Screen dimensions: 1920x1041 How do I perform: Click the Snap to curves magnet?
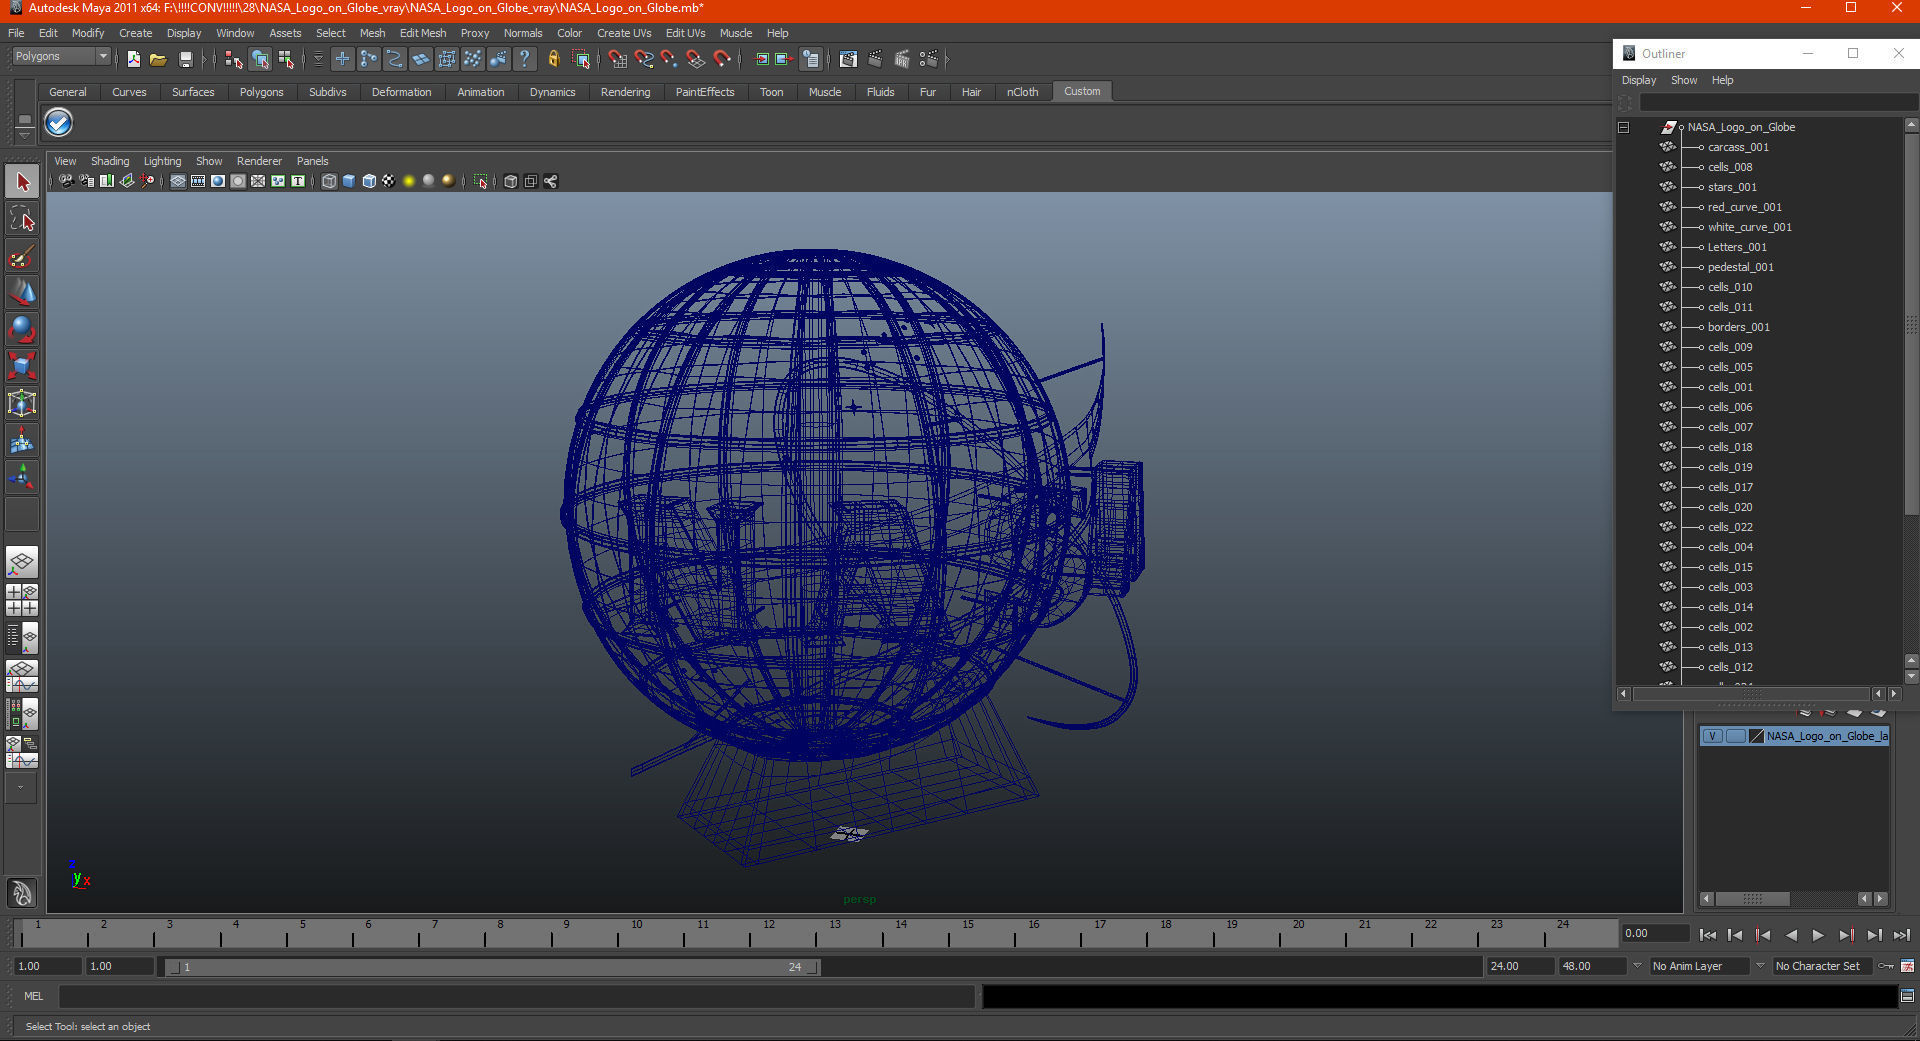[x=643, y=59]
